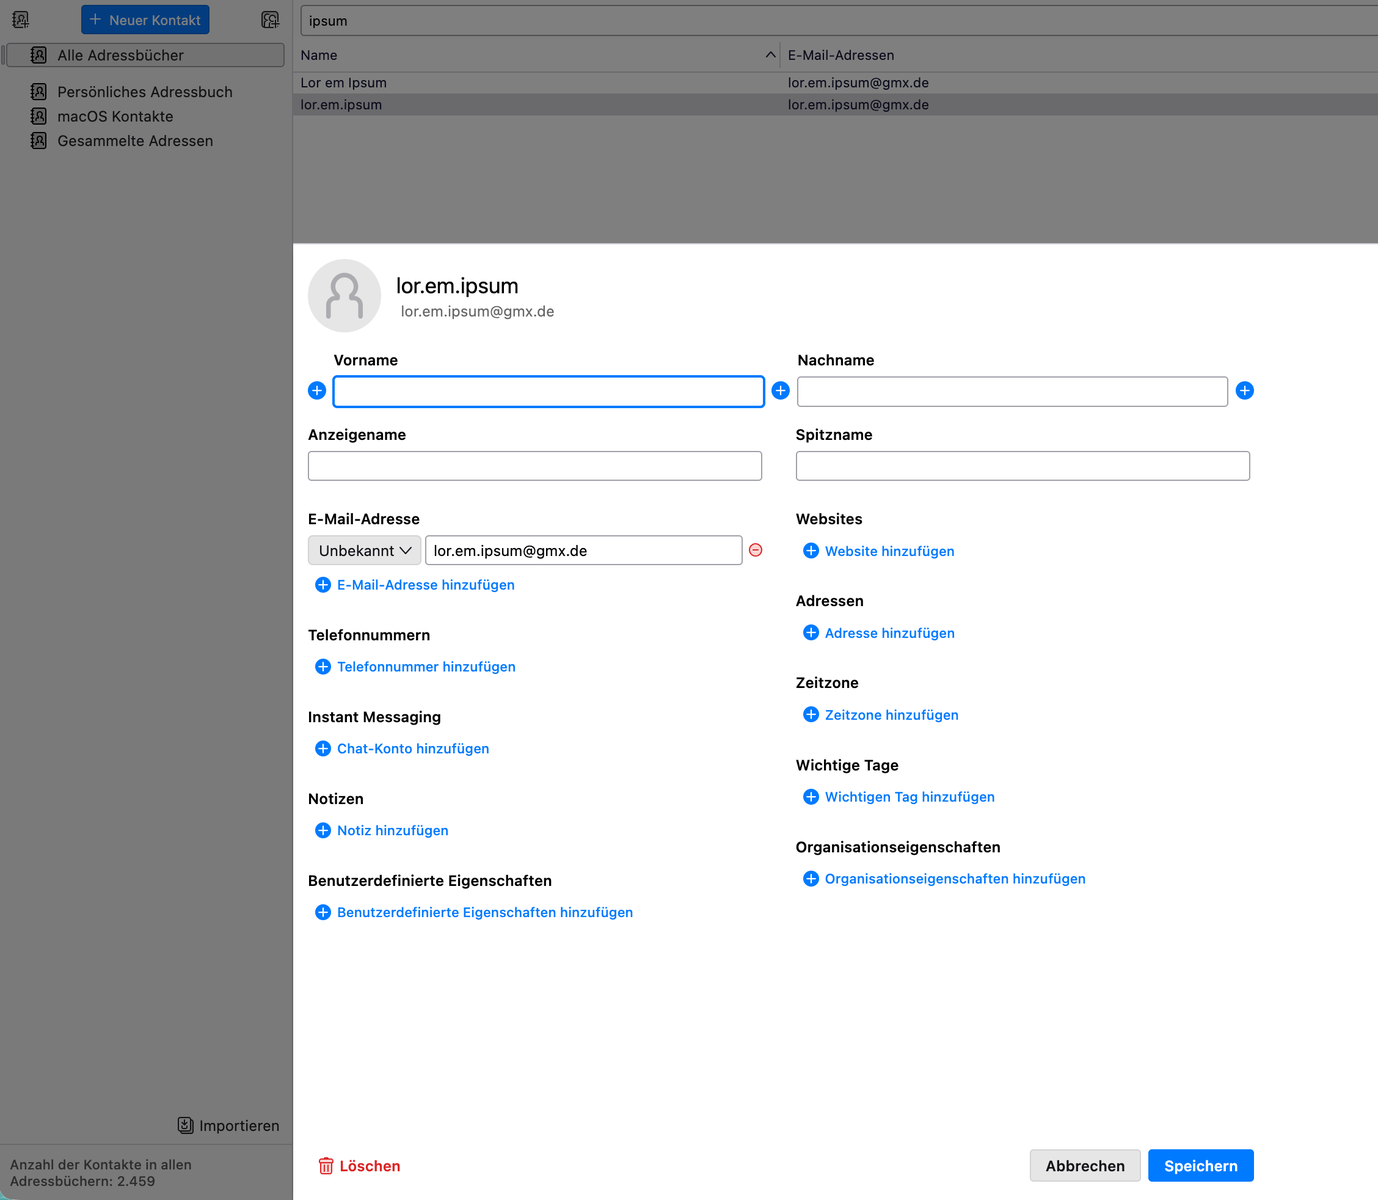This screenshot has width=1378, height=1200.
Task: Click plus icon between Vorname and Nachname
Action: pyautogui.click(x=781, y=391)
